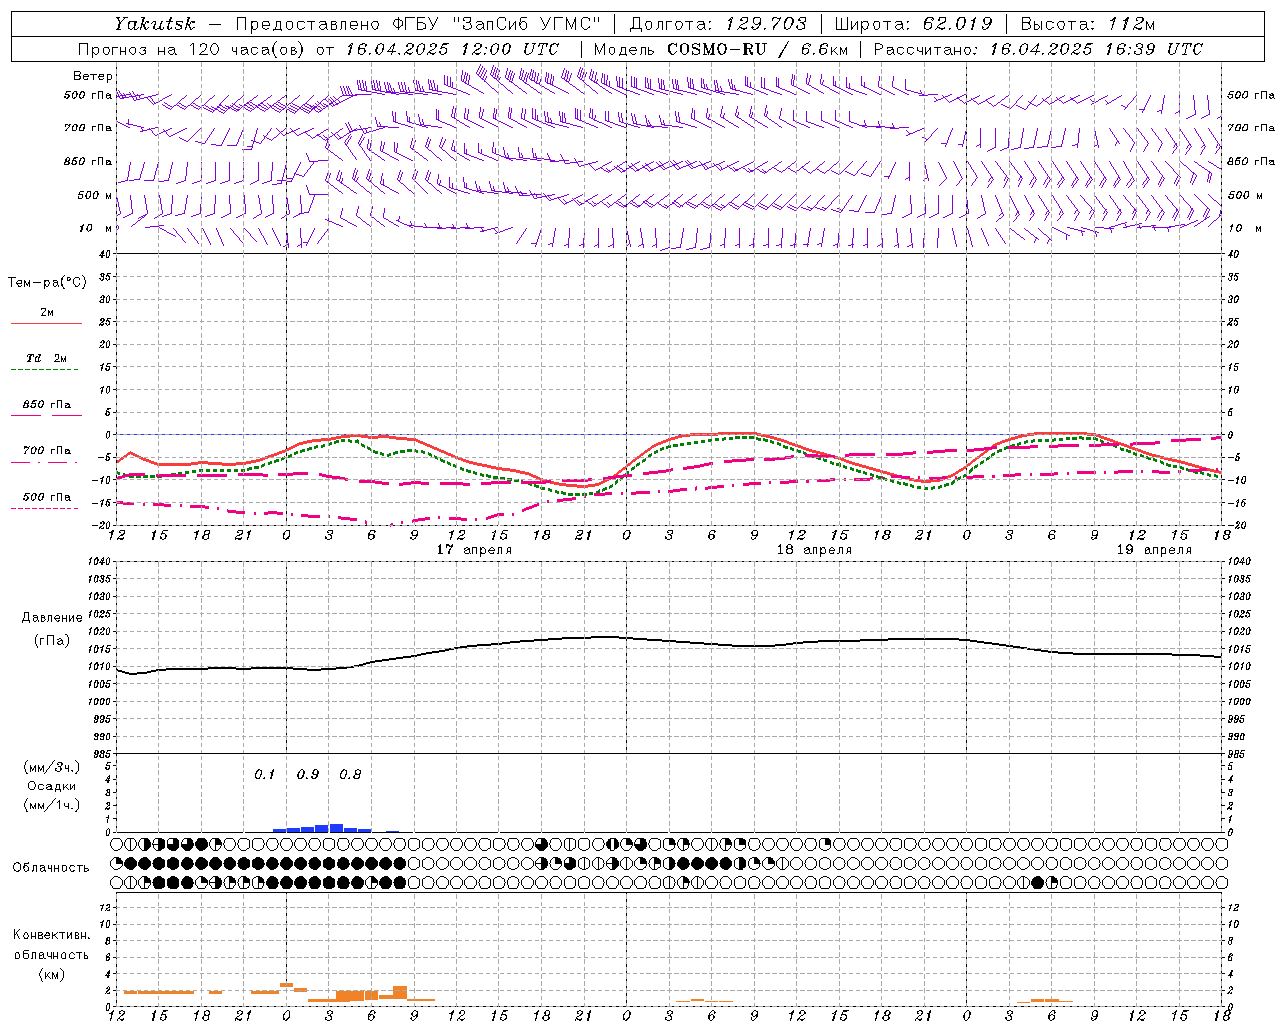The image size is (1280, 1024).
Task: Click the longitude value "Долгота: 129.703"
Action: tap(718, 24)
